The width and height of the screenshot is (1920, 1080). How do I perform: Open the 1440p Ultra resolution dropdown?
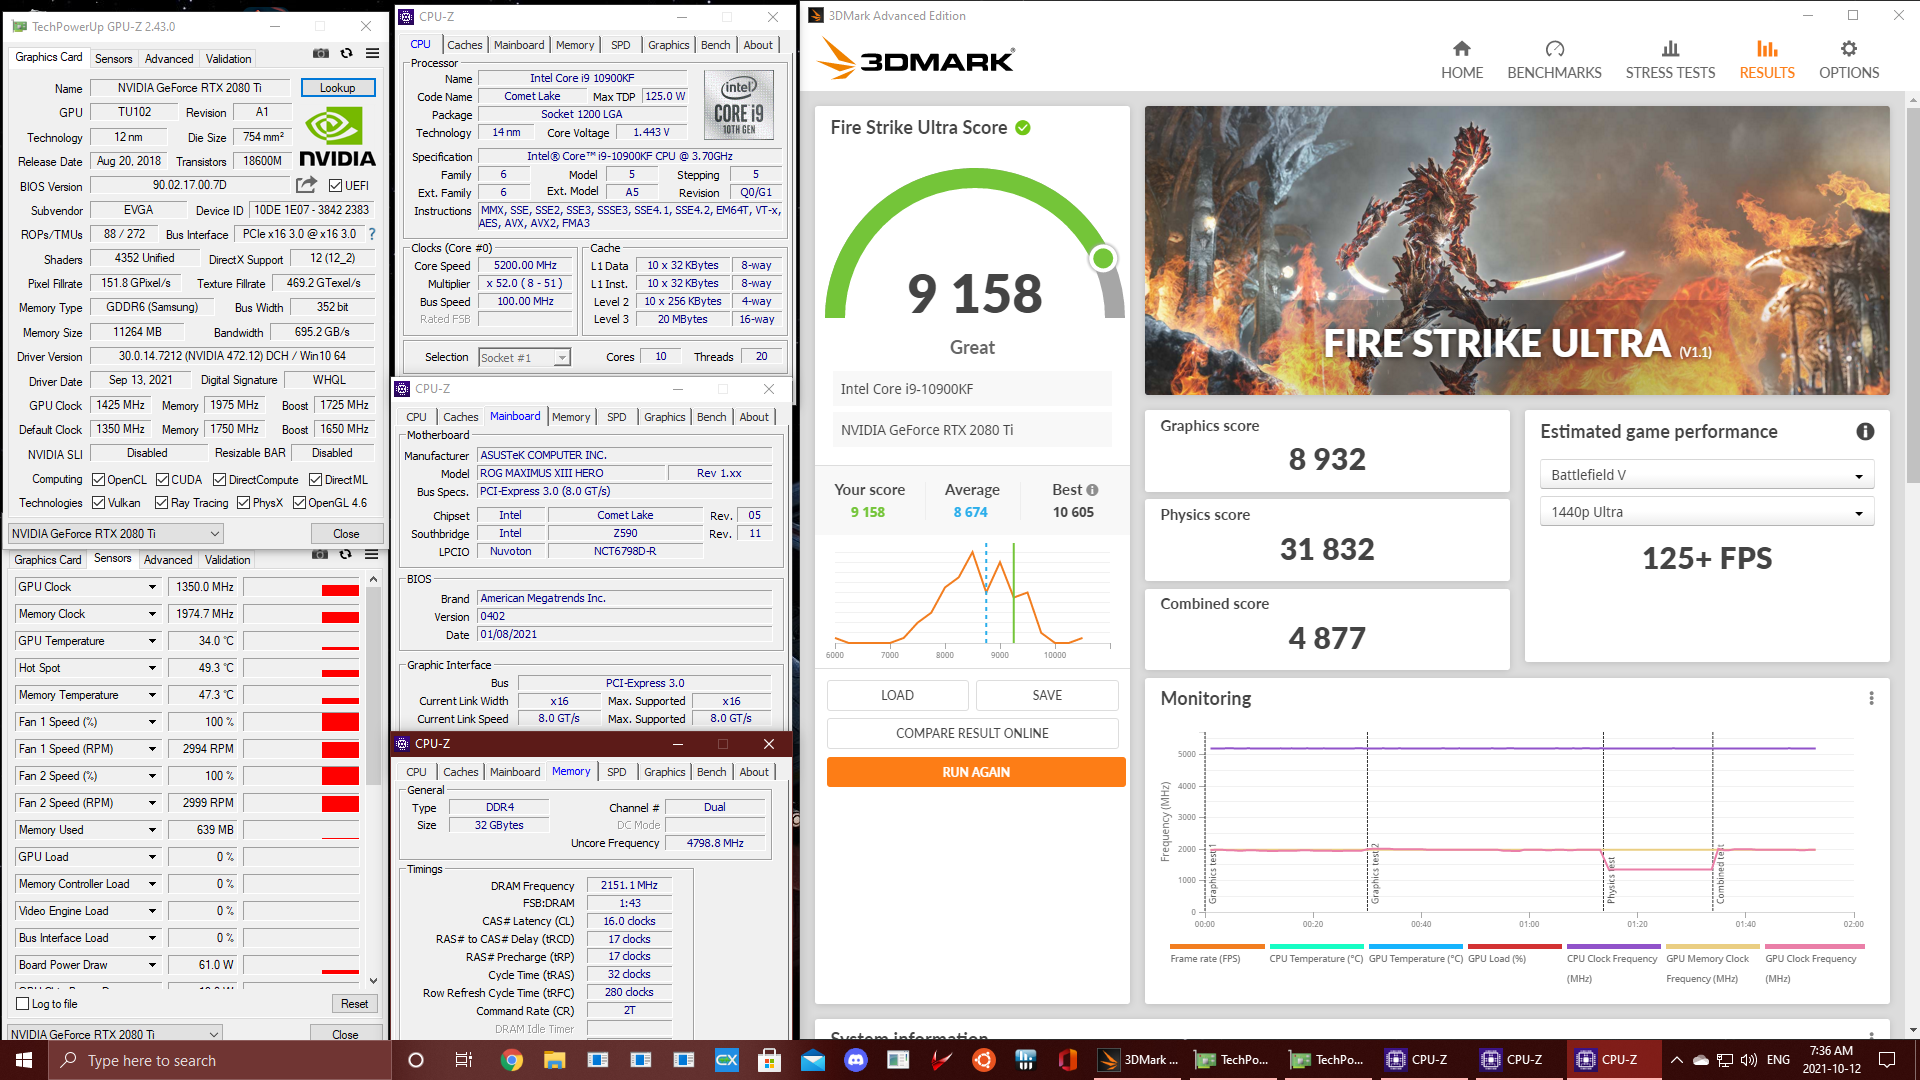pos(1706,512)
